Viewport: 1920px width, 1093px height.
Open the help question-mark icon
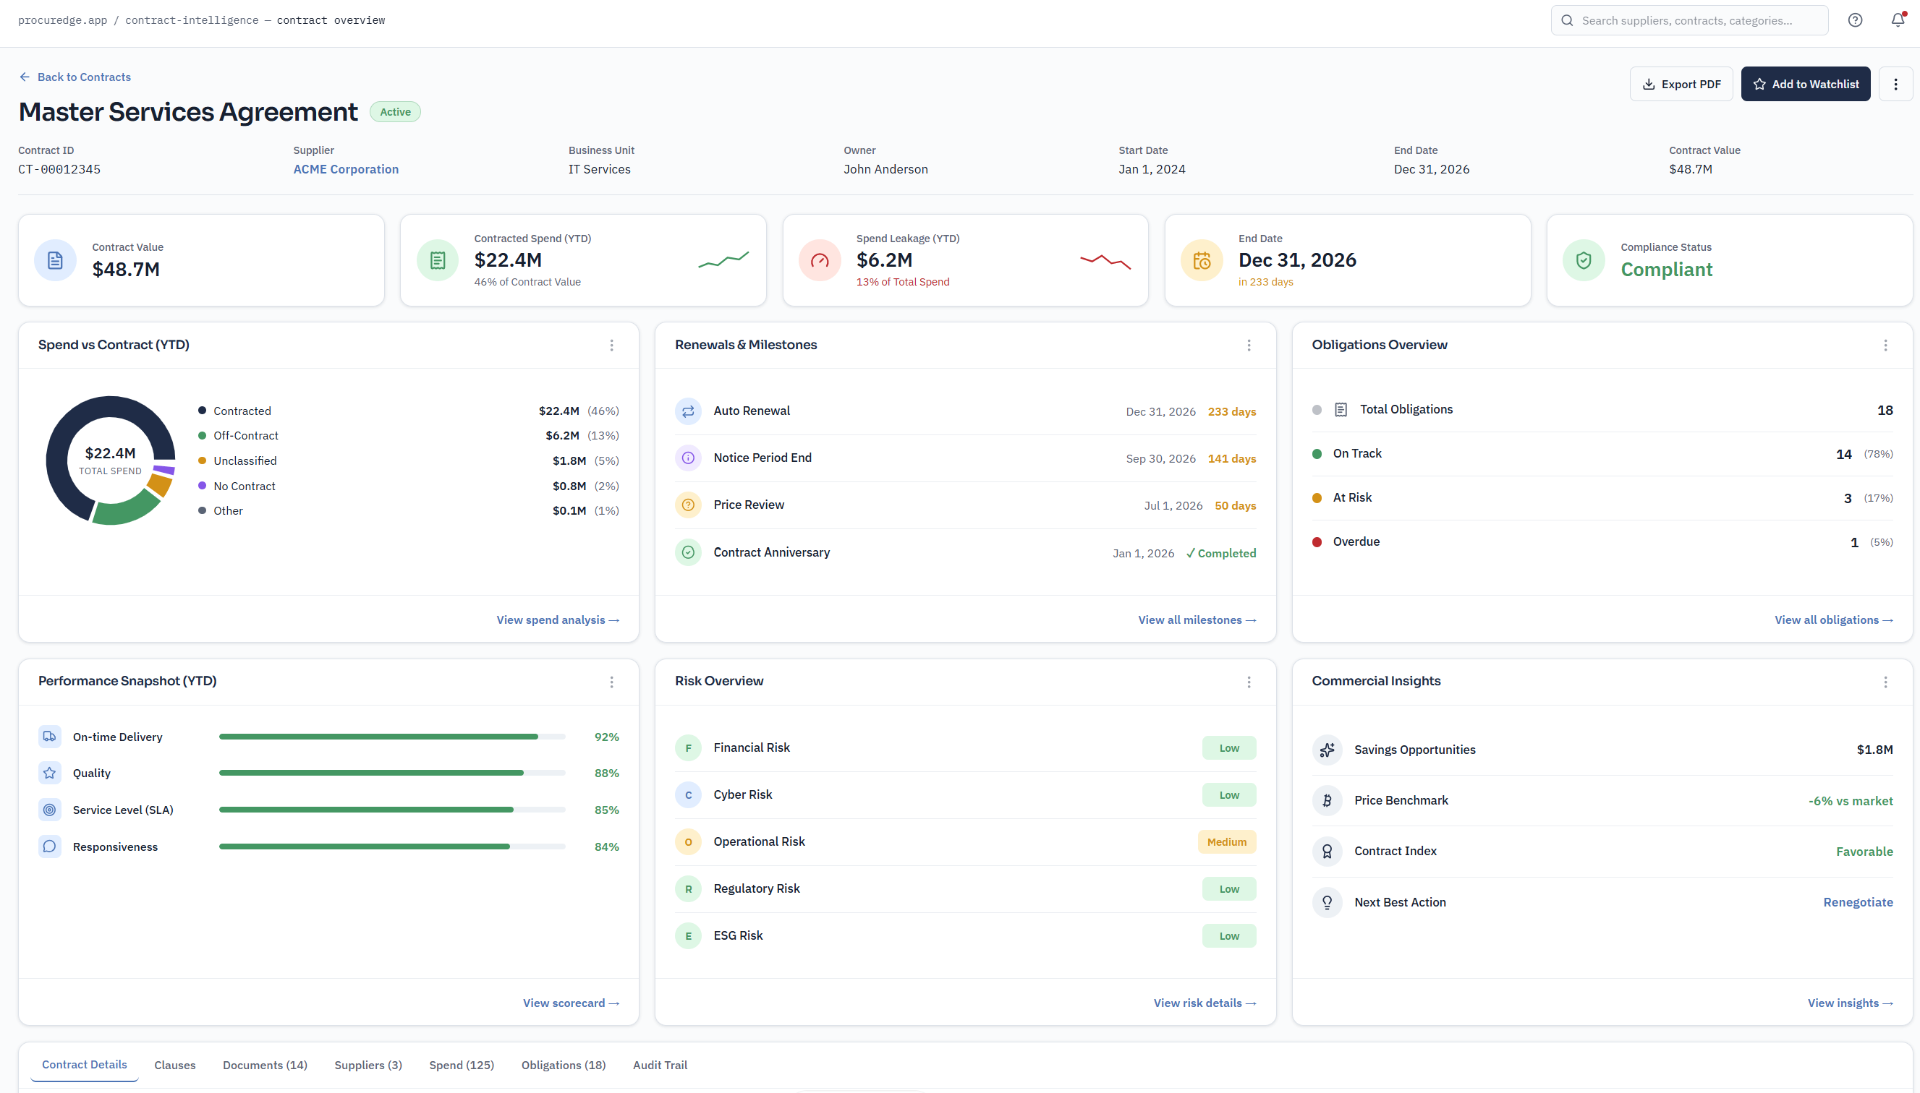pyautogui.click(x=1855, y=20)
